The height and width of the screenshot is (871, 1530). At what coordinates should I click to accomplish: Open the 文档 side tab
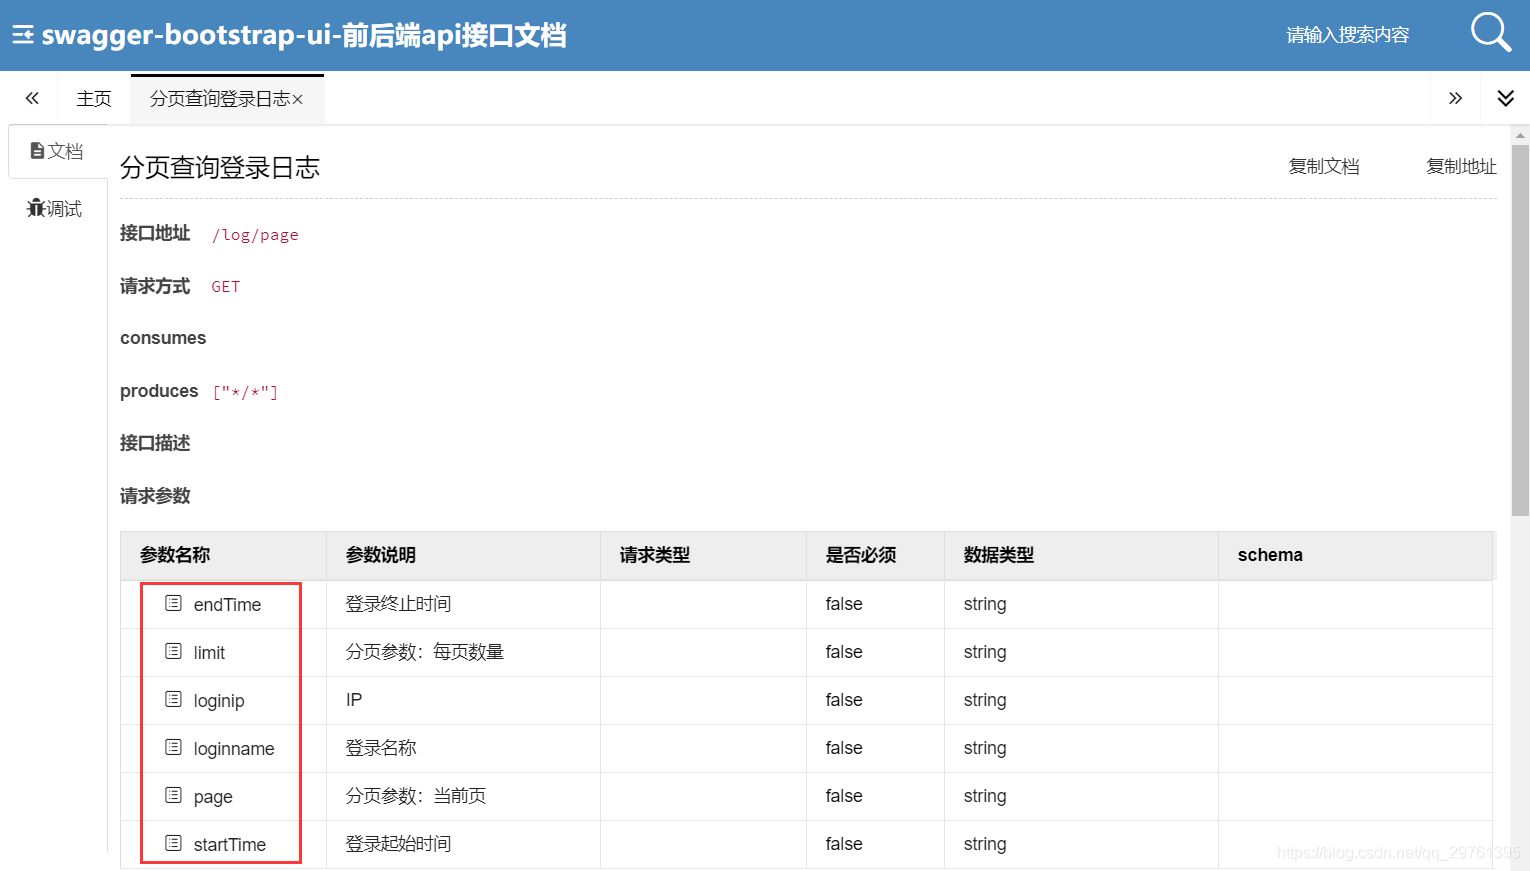tap(57, 151)
